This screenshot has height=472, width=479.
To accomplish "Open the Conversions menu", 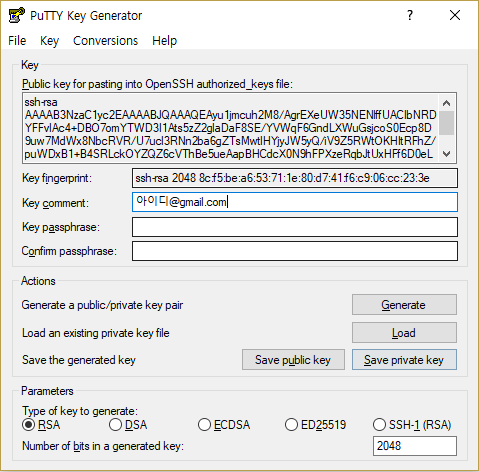I will coord(105,41).
